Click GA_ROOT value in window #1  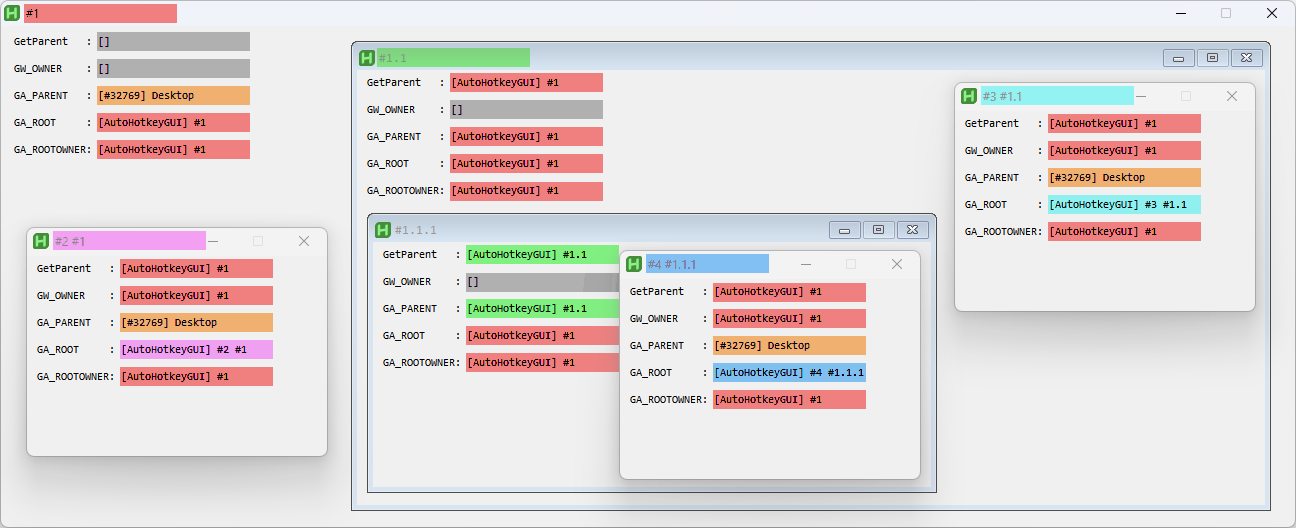pos(173,123)
